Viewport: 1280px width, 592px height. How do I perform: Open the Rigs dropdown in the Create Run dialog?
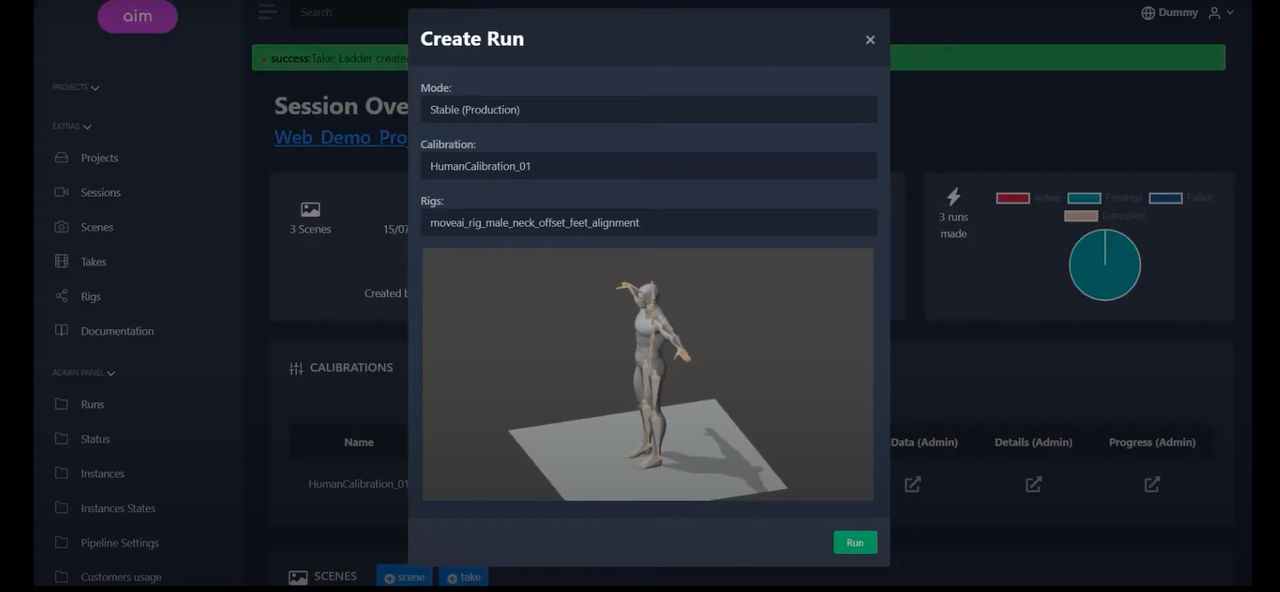click(x=649, y=223)
